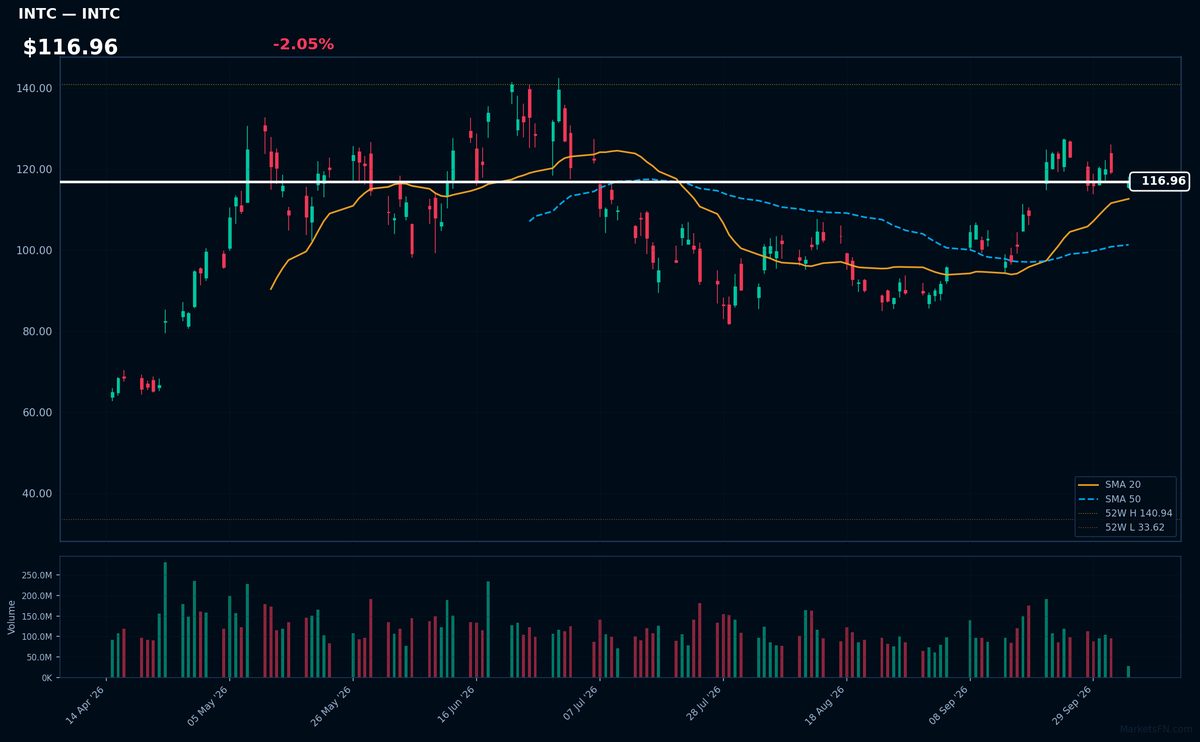The width and height of the screenshot is (1200, 742).
Task: Click the Volume axis title
Action: [12, 617]
